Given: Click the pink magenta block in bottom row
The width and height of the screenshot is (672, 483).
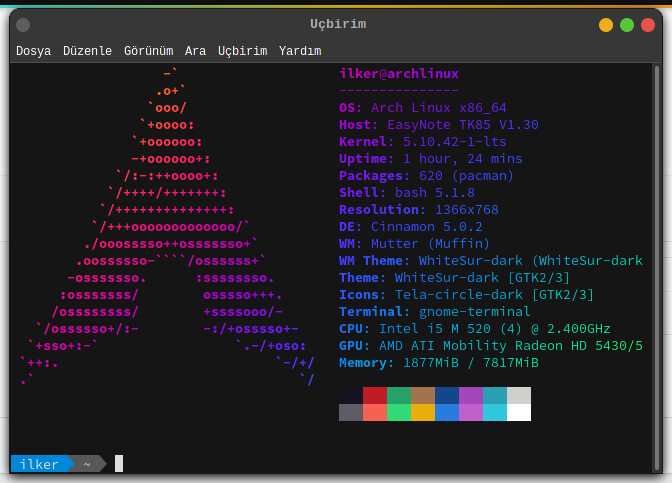Looking at the screenshot, I should [x=471, y=412].
